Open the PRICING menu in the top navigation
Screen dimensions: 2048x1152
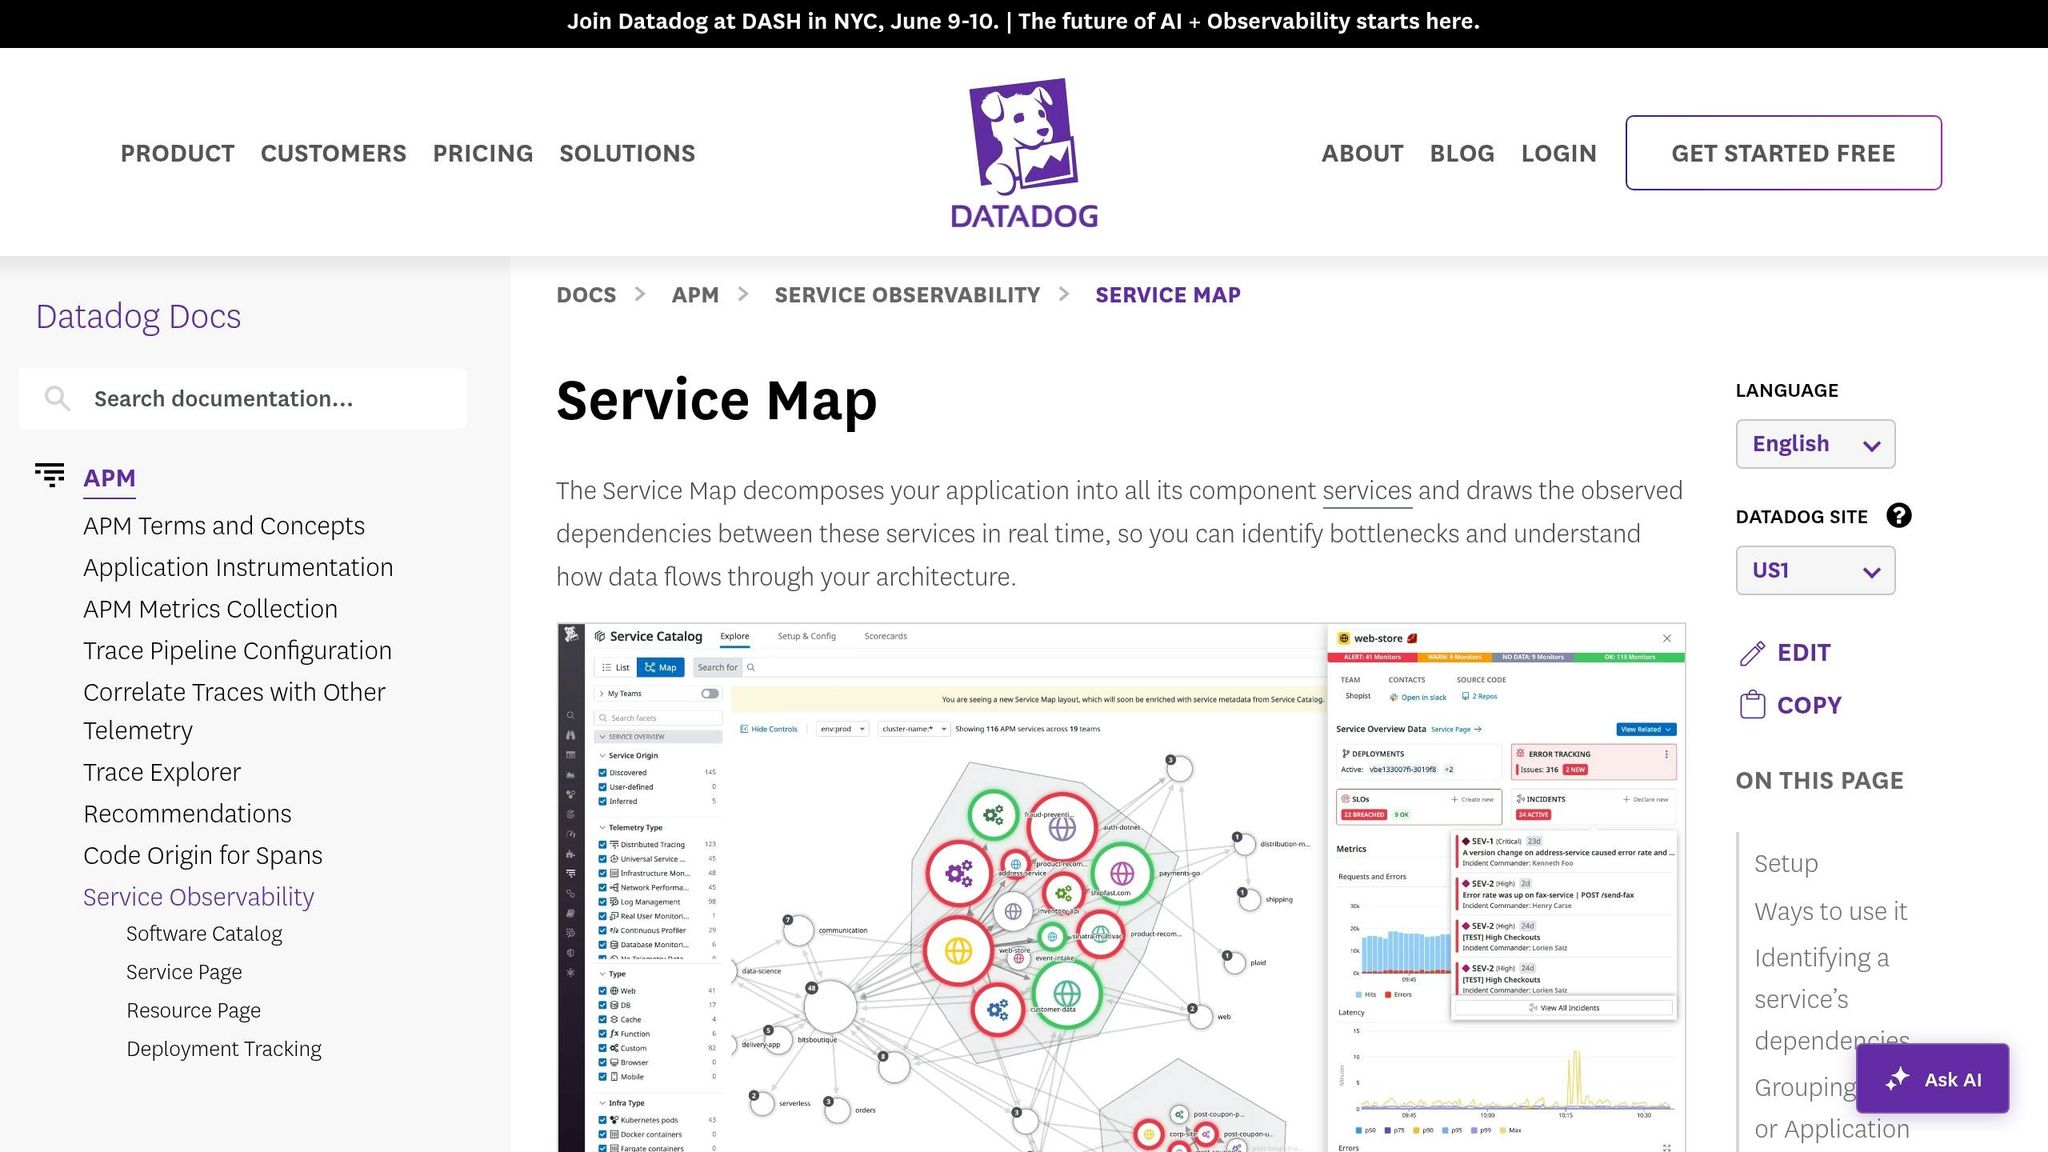(482, 153)
